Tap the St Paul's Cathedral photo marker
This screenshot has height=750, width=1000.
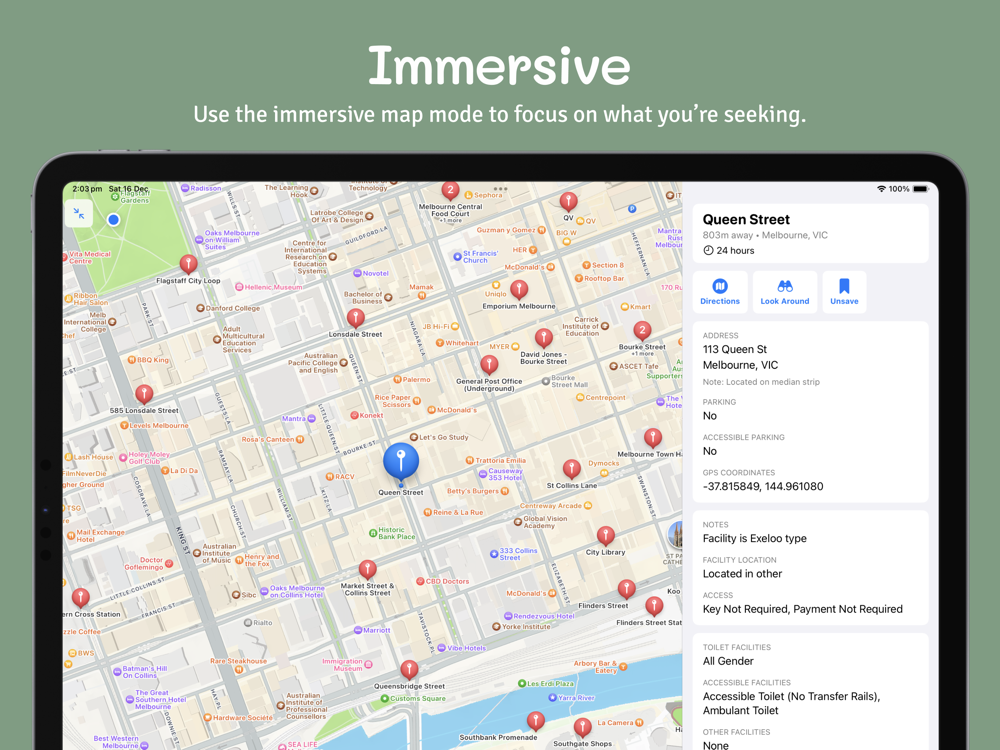pyautogui.click(x=675, y=534)
